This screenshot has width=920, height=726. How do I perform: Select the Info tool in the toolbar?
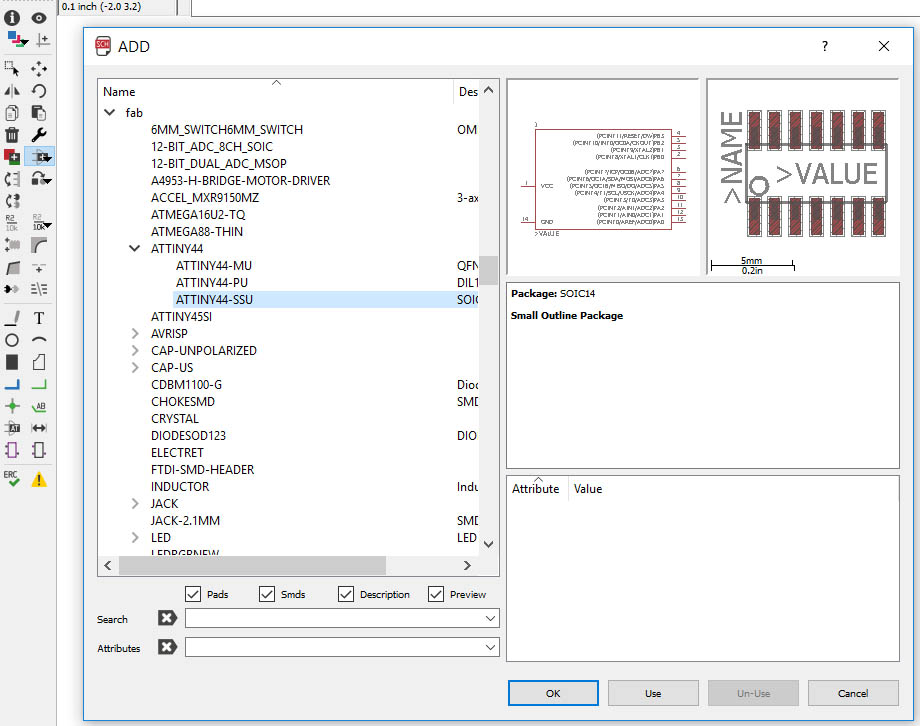click(x=12, y=18)
